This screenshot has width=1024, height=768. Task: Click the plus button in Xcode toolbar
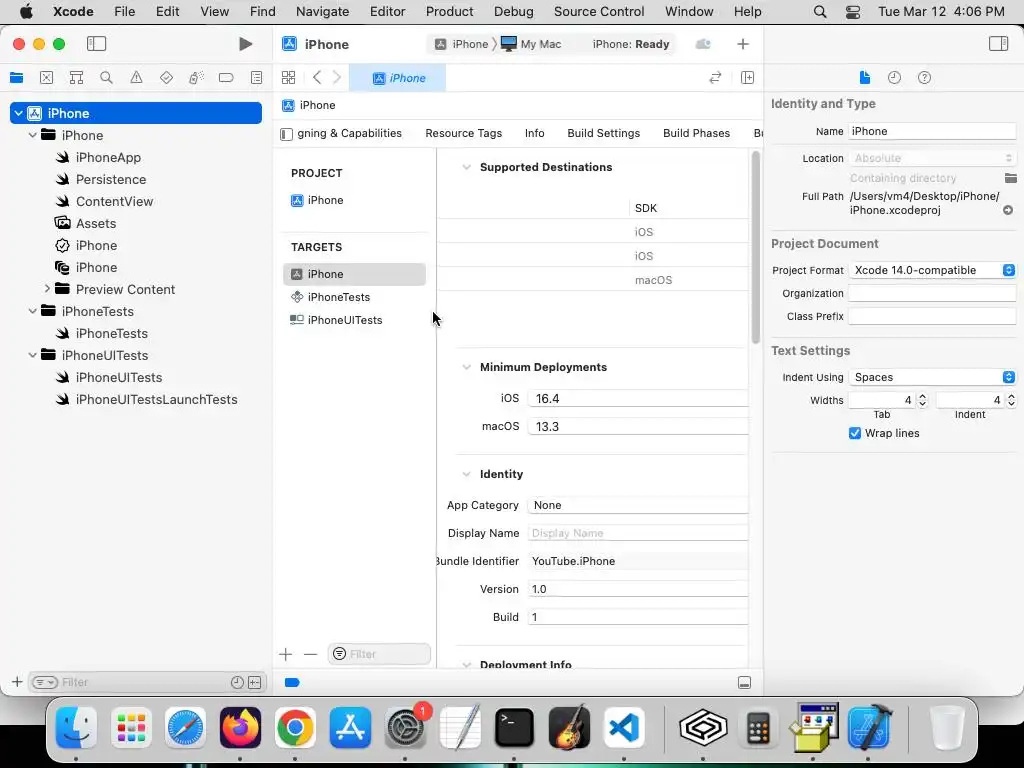pyautogui.click(x=743, y=44)
